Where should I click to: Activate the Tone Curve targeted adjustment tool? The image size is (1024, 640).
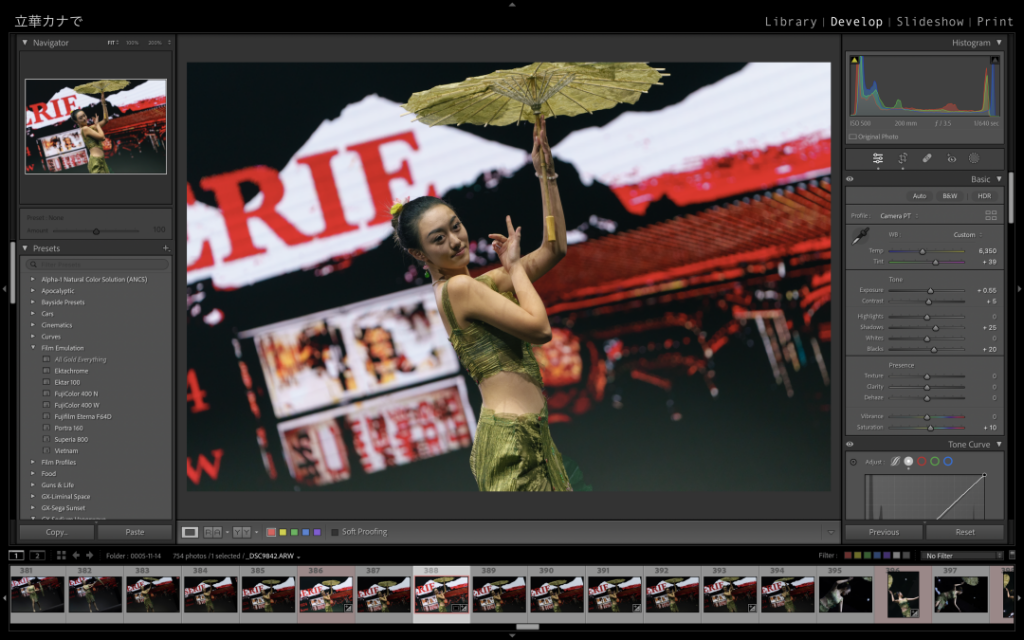[x=854, y=462]
